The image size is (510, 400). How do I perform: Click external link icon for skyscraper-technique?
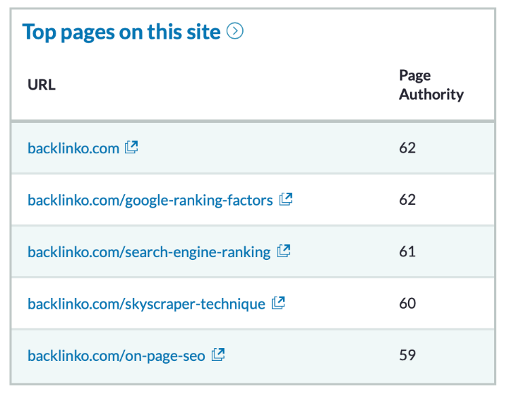coord(278,303)
